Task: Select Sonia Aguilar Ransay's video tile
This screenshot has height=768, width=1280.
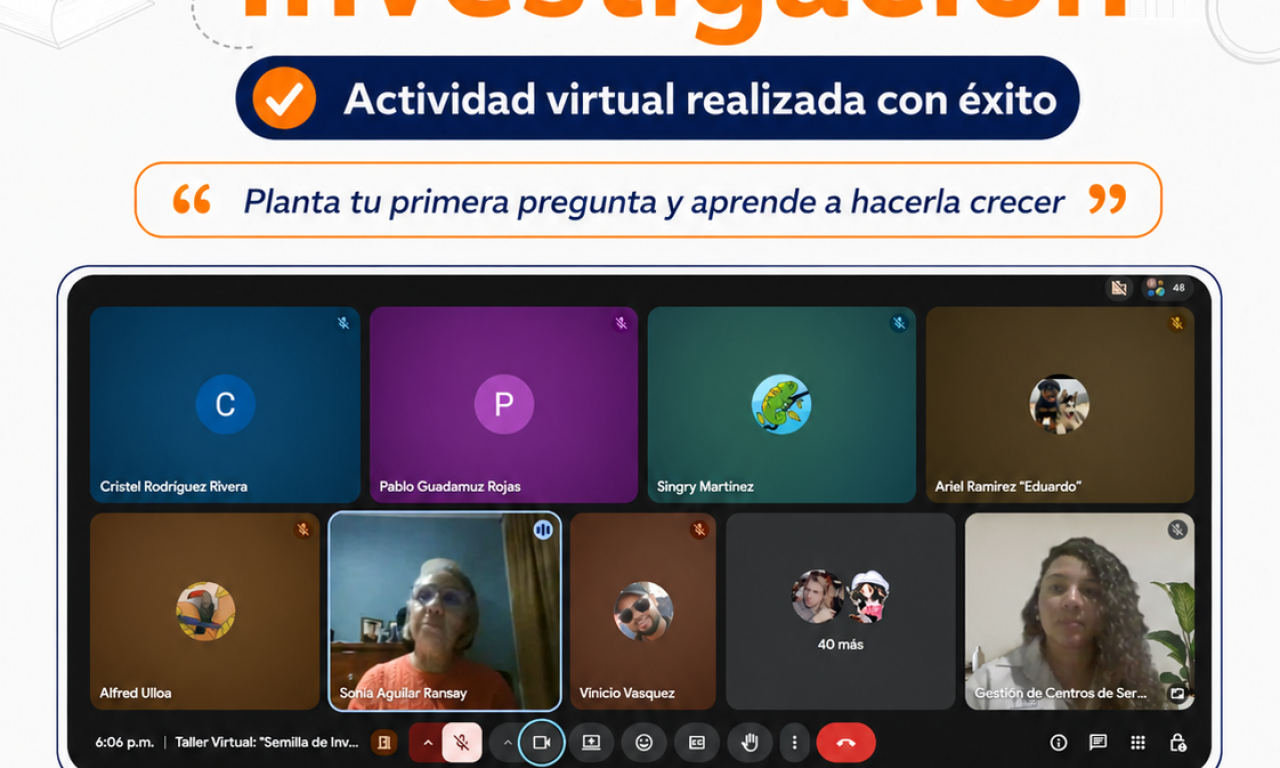Action: click(445, 612)
